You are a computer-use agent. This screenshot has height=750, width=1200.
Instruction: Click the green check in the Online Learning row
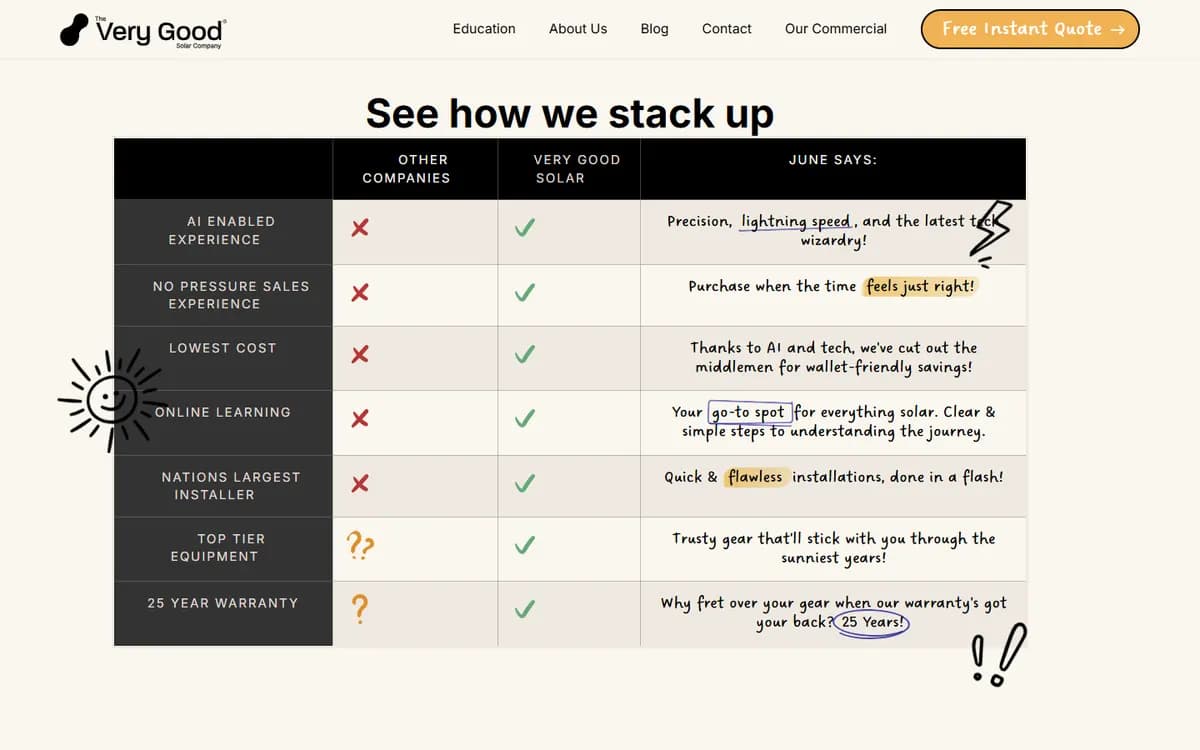click(524, 419)
